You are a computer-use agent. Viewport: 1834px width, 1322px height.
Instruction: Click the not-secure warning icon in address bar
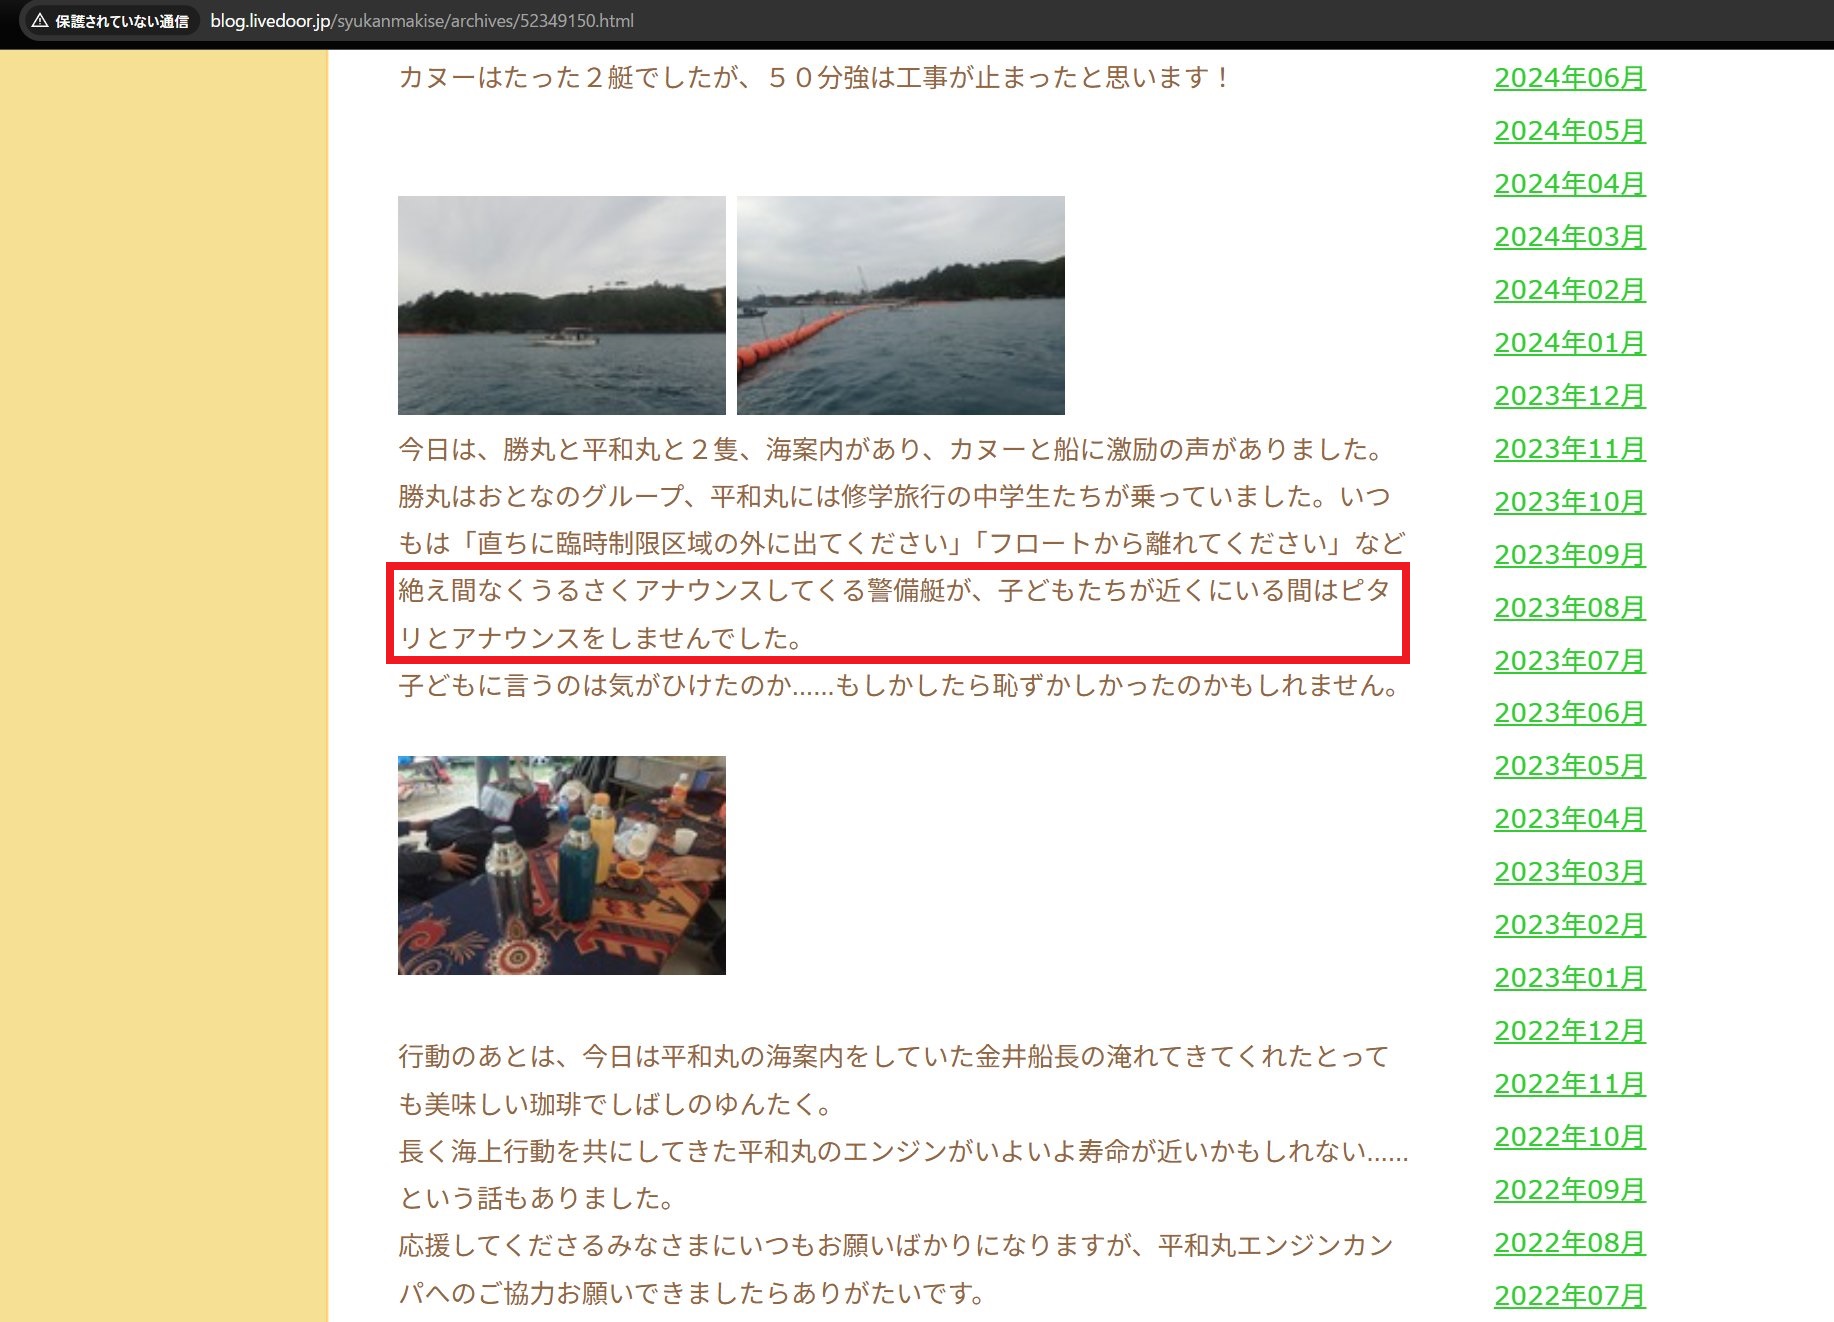pos(40,21)
